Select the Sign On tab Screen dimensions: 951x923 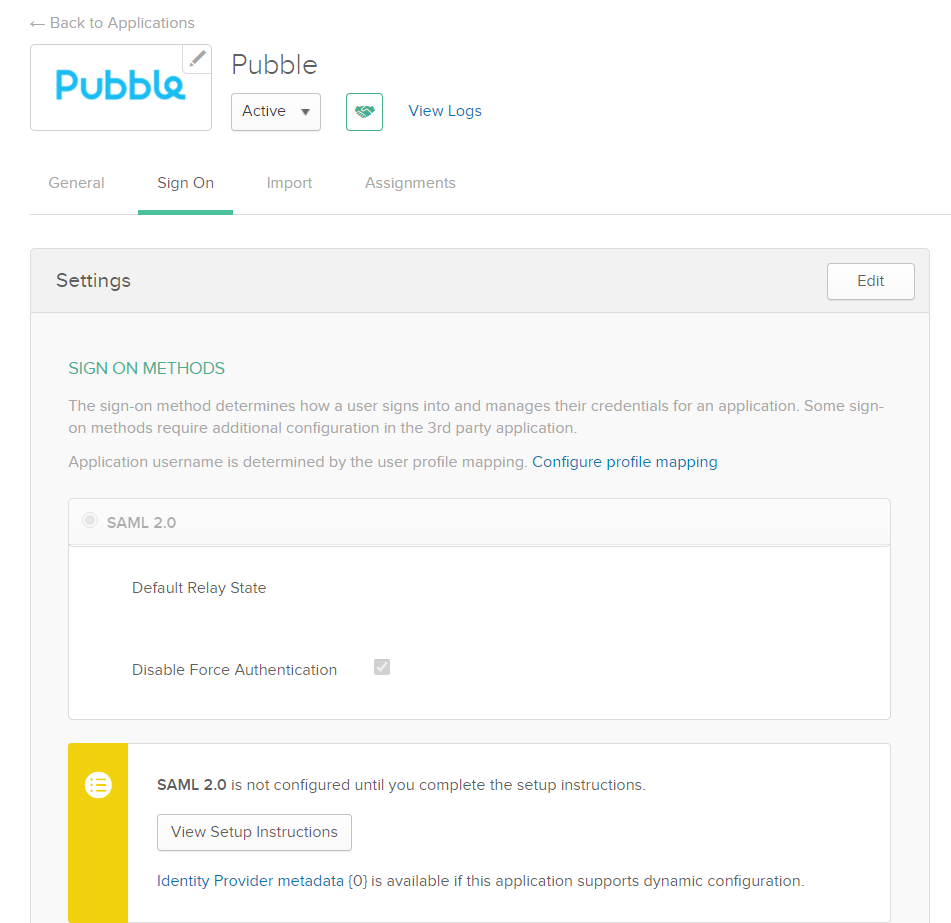coord(186,183)
